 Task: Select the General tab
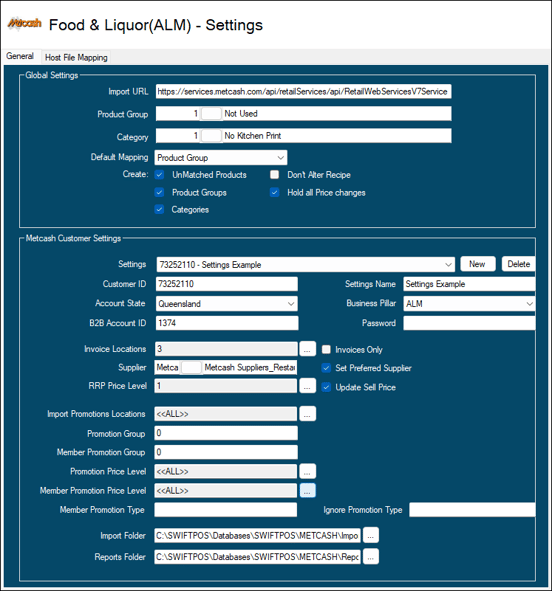[x=20, y=56]
